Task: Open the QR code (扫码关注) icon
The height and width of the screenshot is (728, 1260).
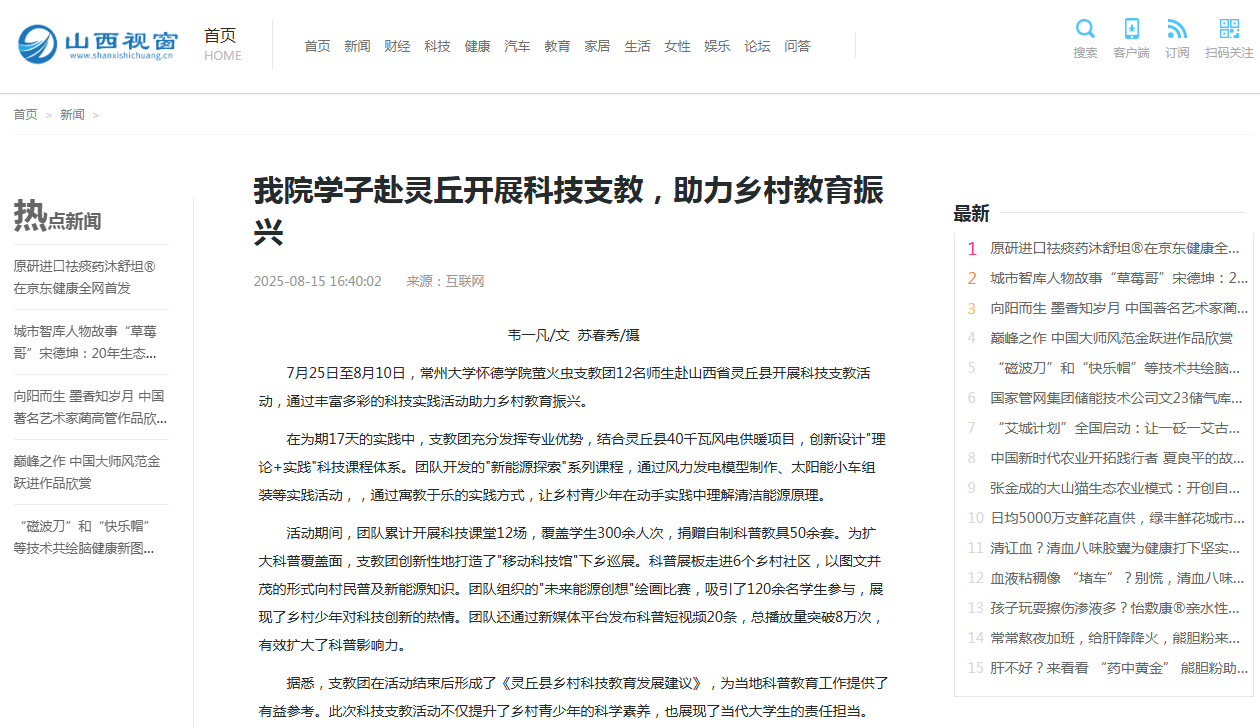Action: (1229, 29)
